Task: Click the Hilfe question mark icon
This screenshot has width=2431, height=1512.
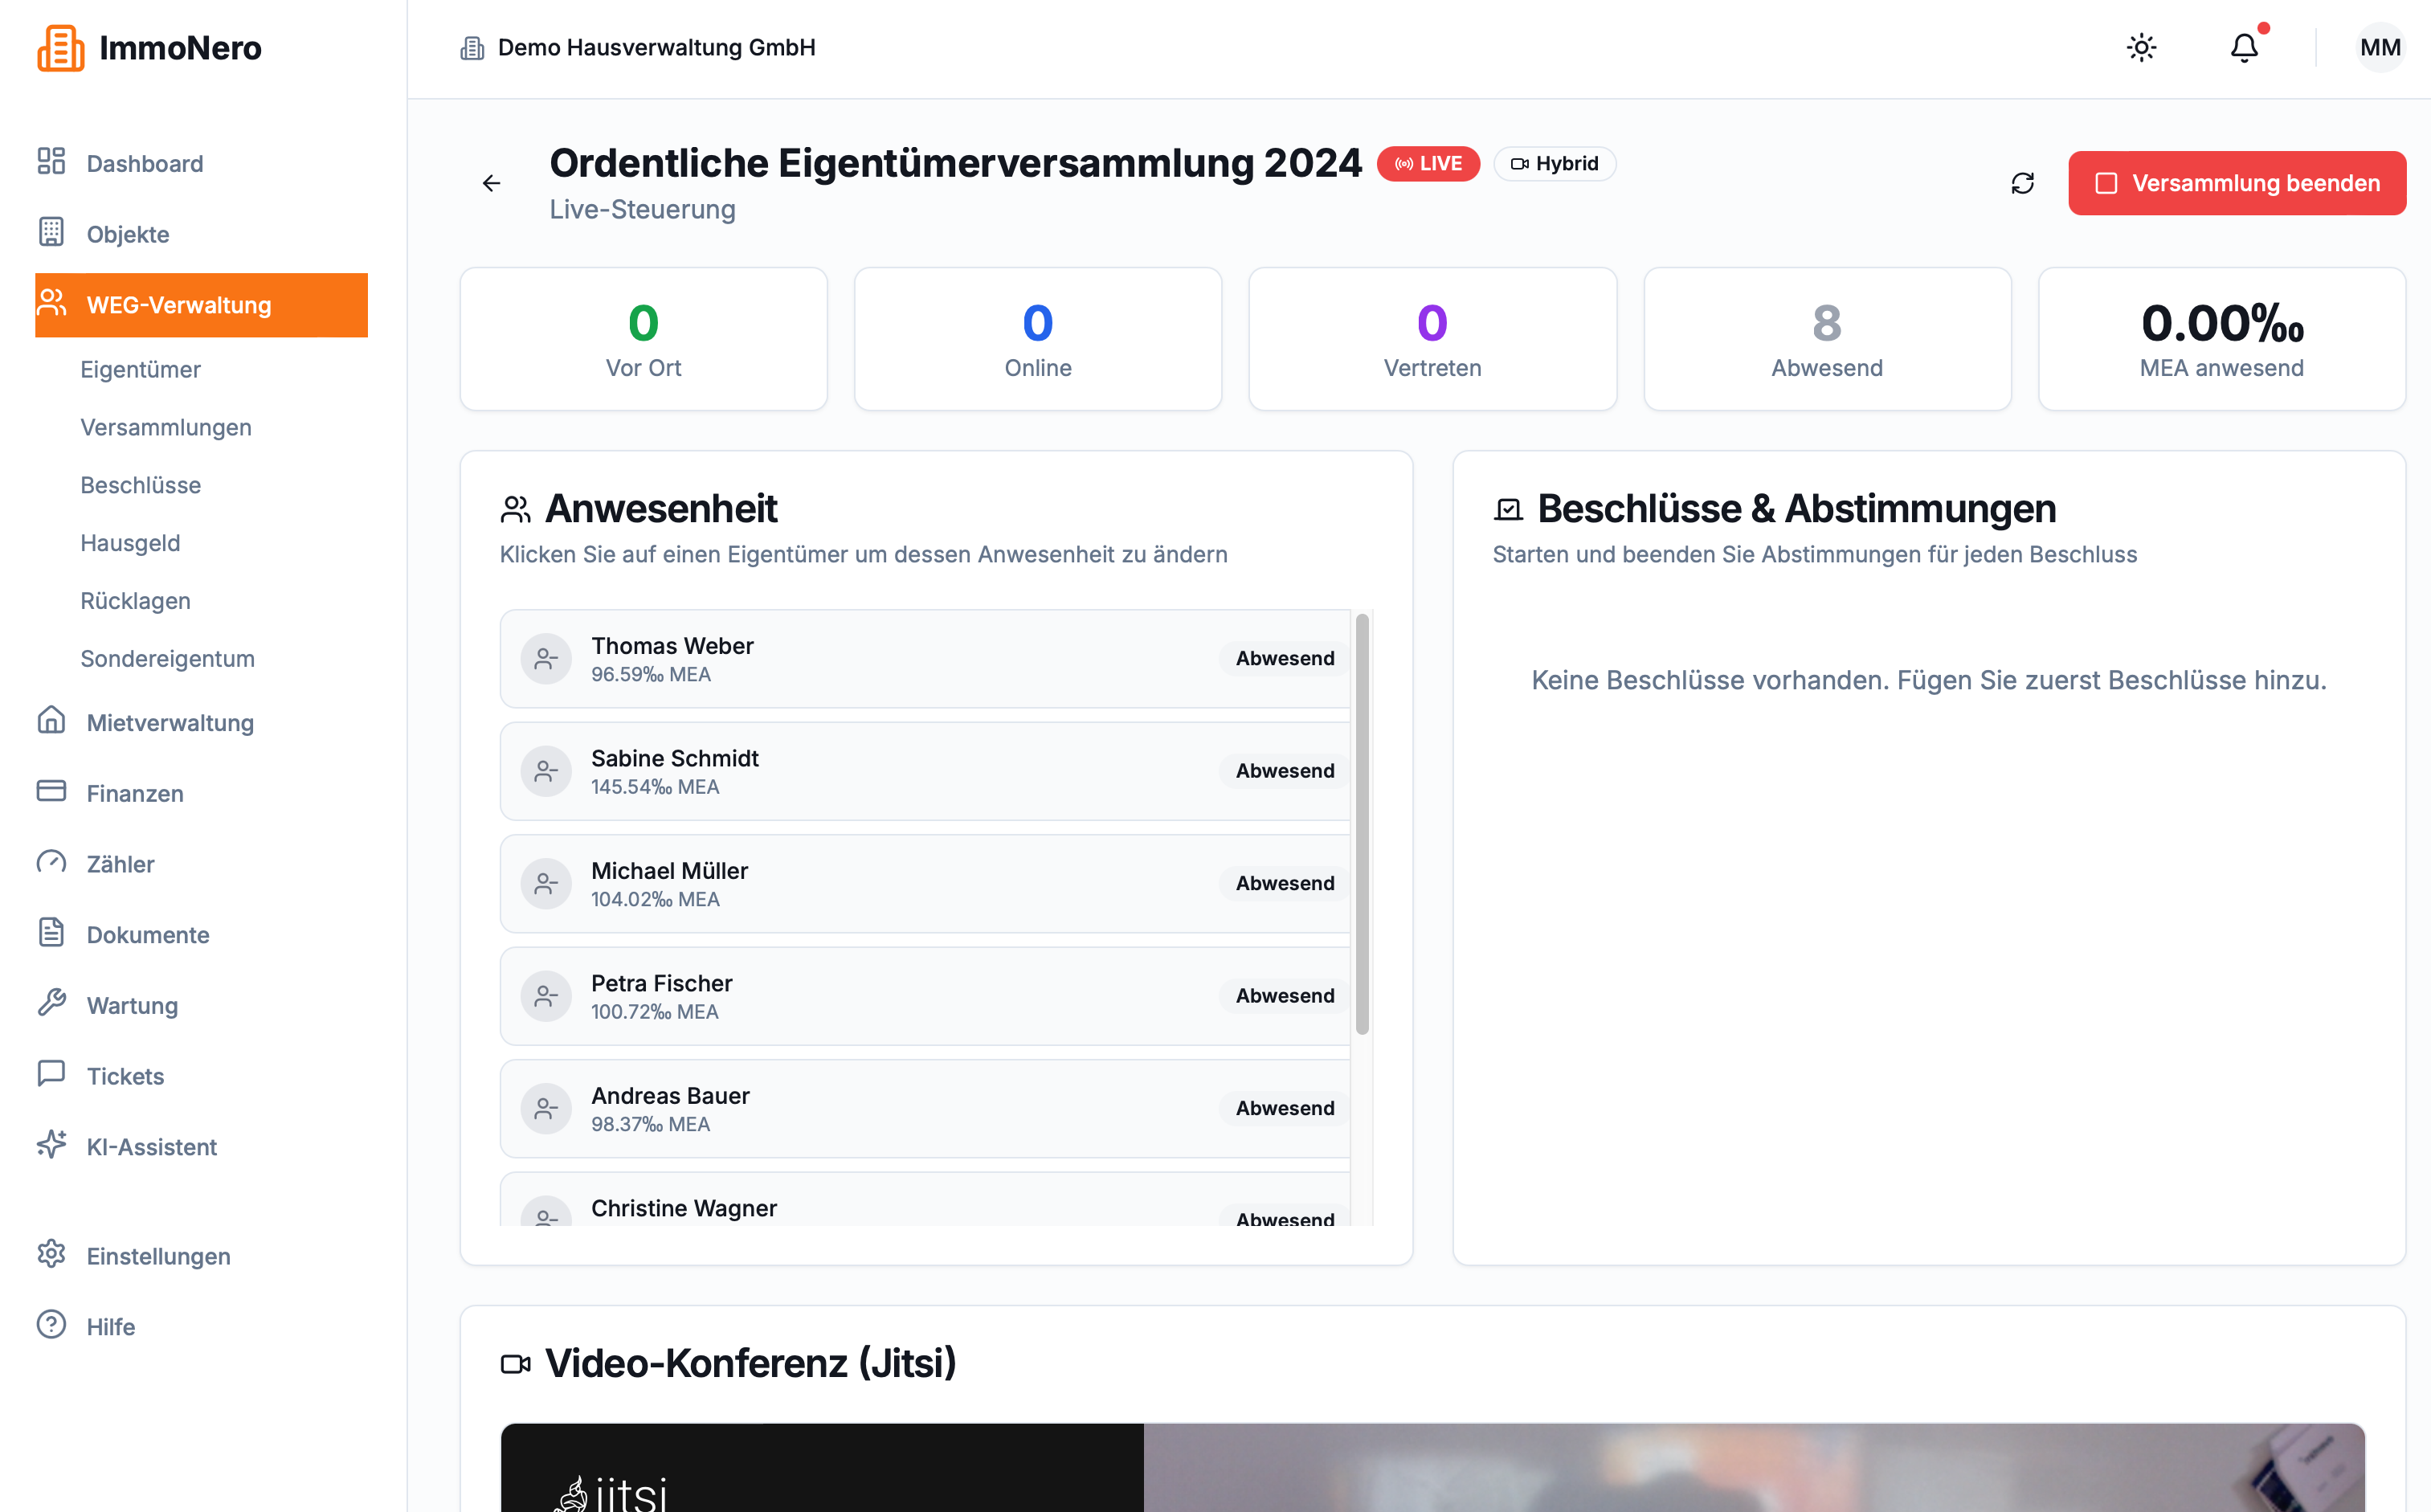Action: click(51, 1325)
